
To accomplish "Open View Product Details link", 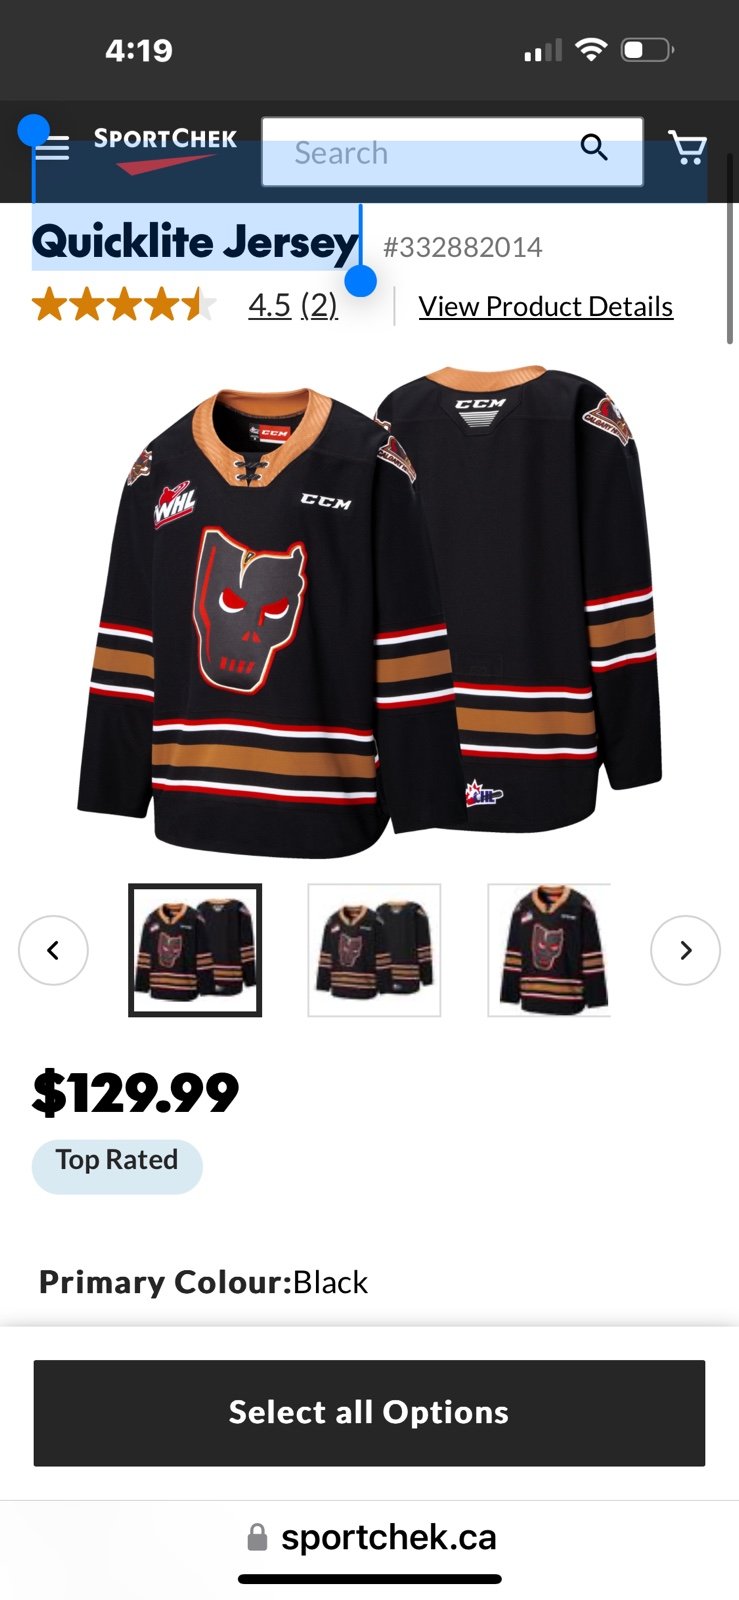I will point(546,306).
